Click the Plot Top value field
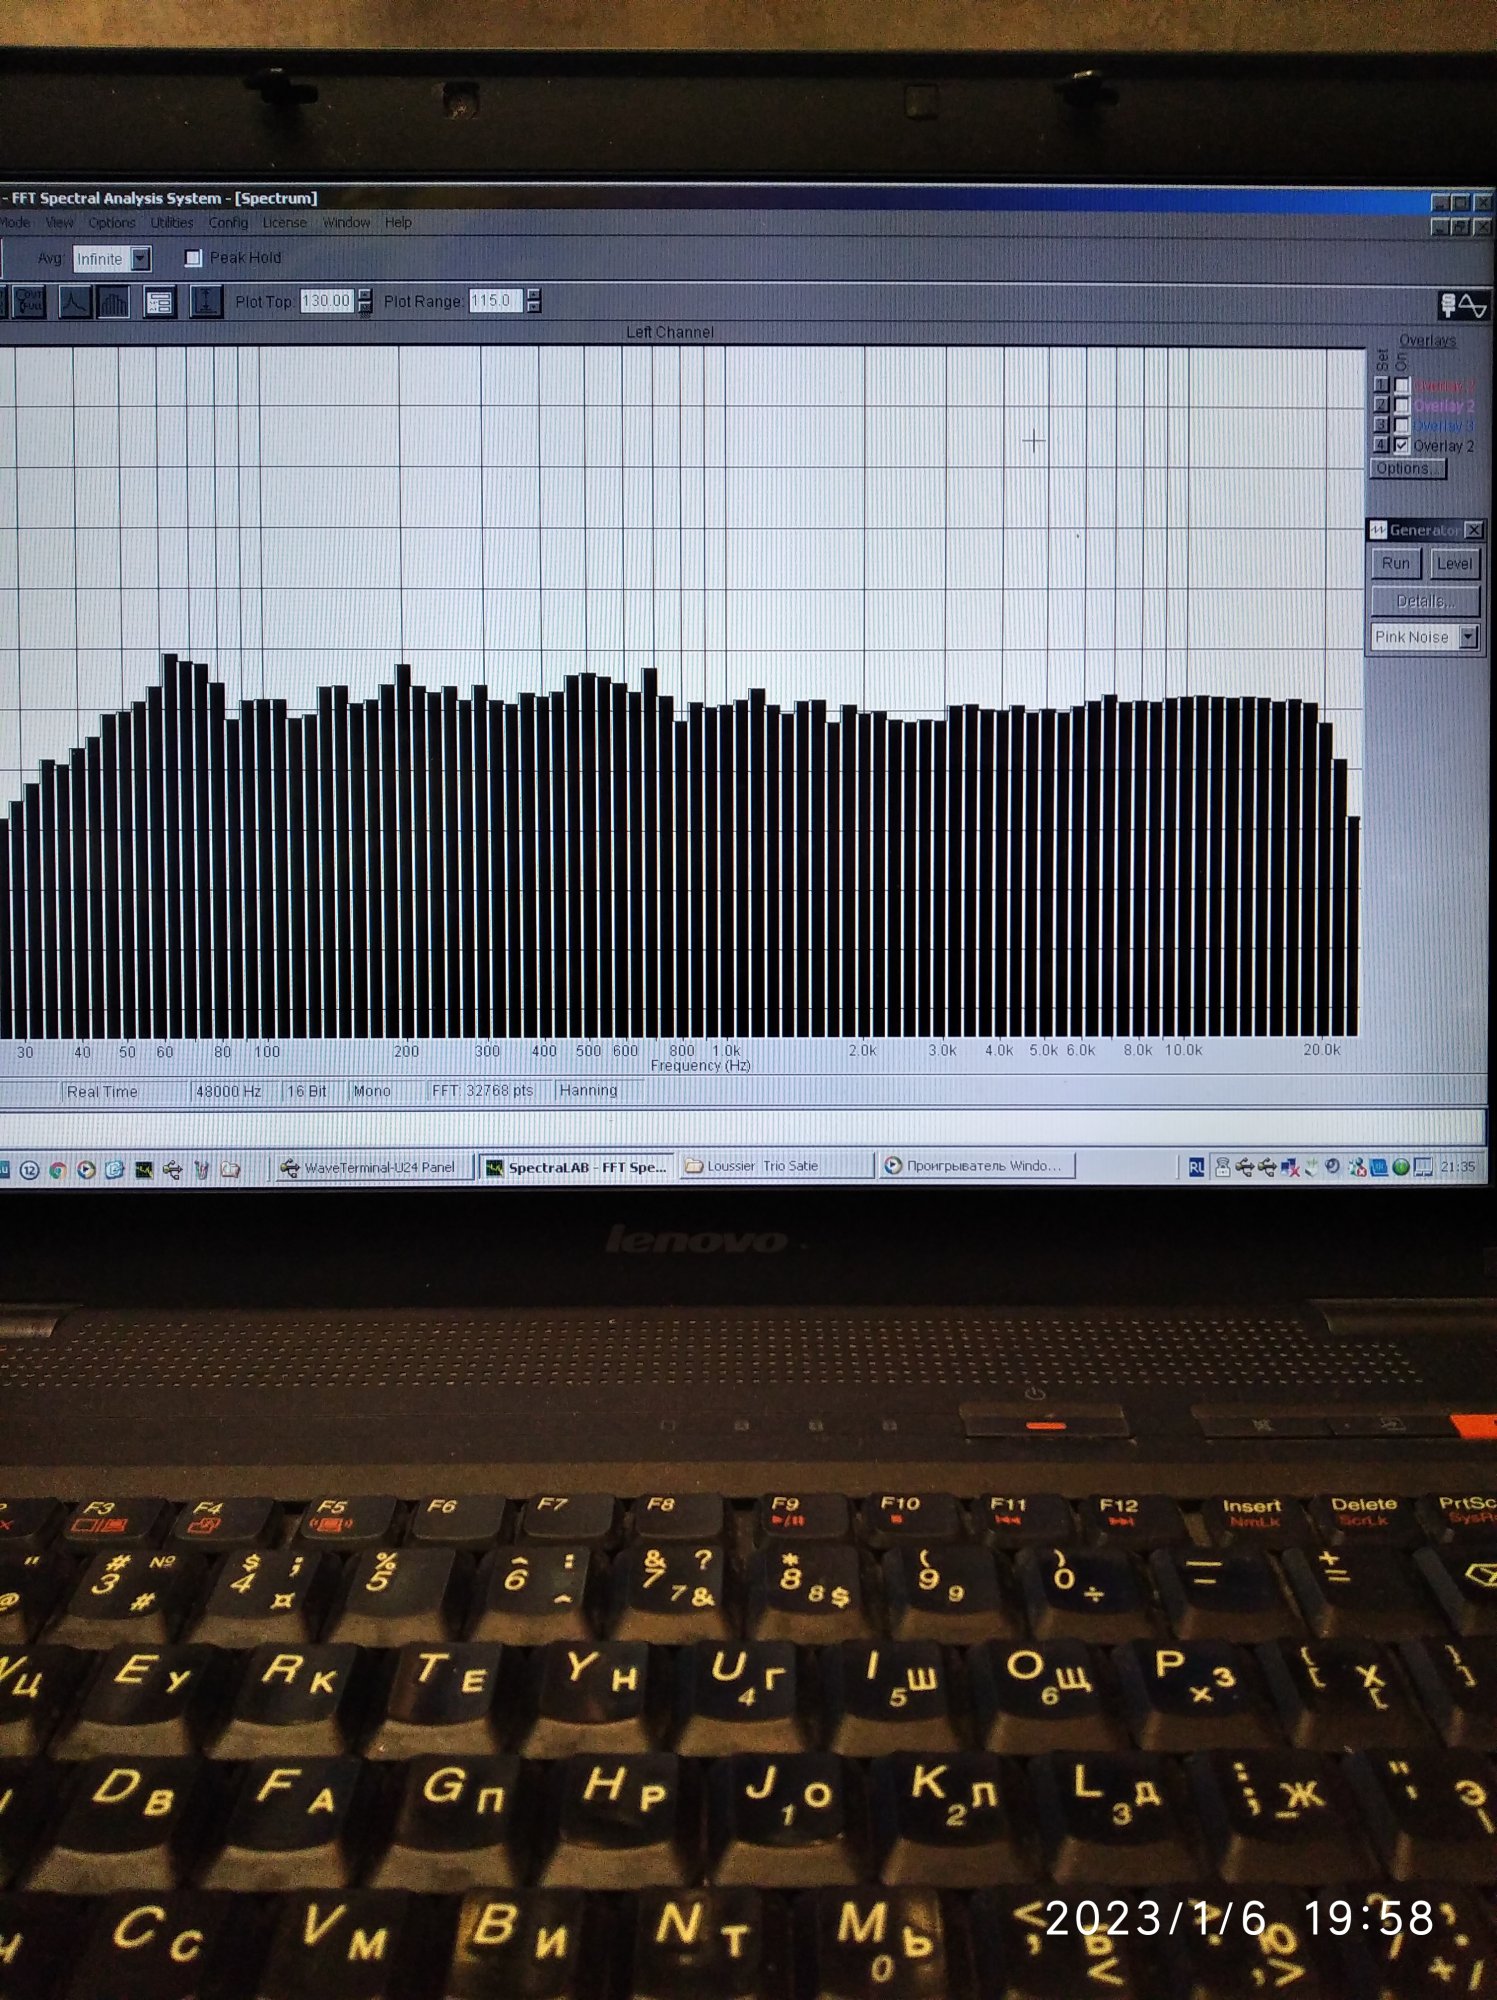The height and width of the screenshot is (2000, 1497). pyautogui.click(x=327, y=301)
